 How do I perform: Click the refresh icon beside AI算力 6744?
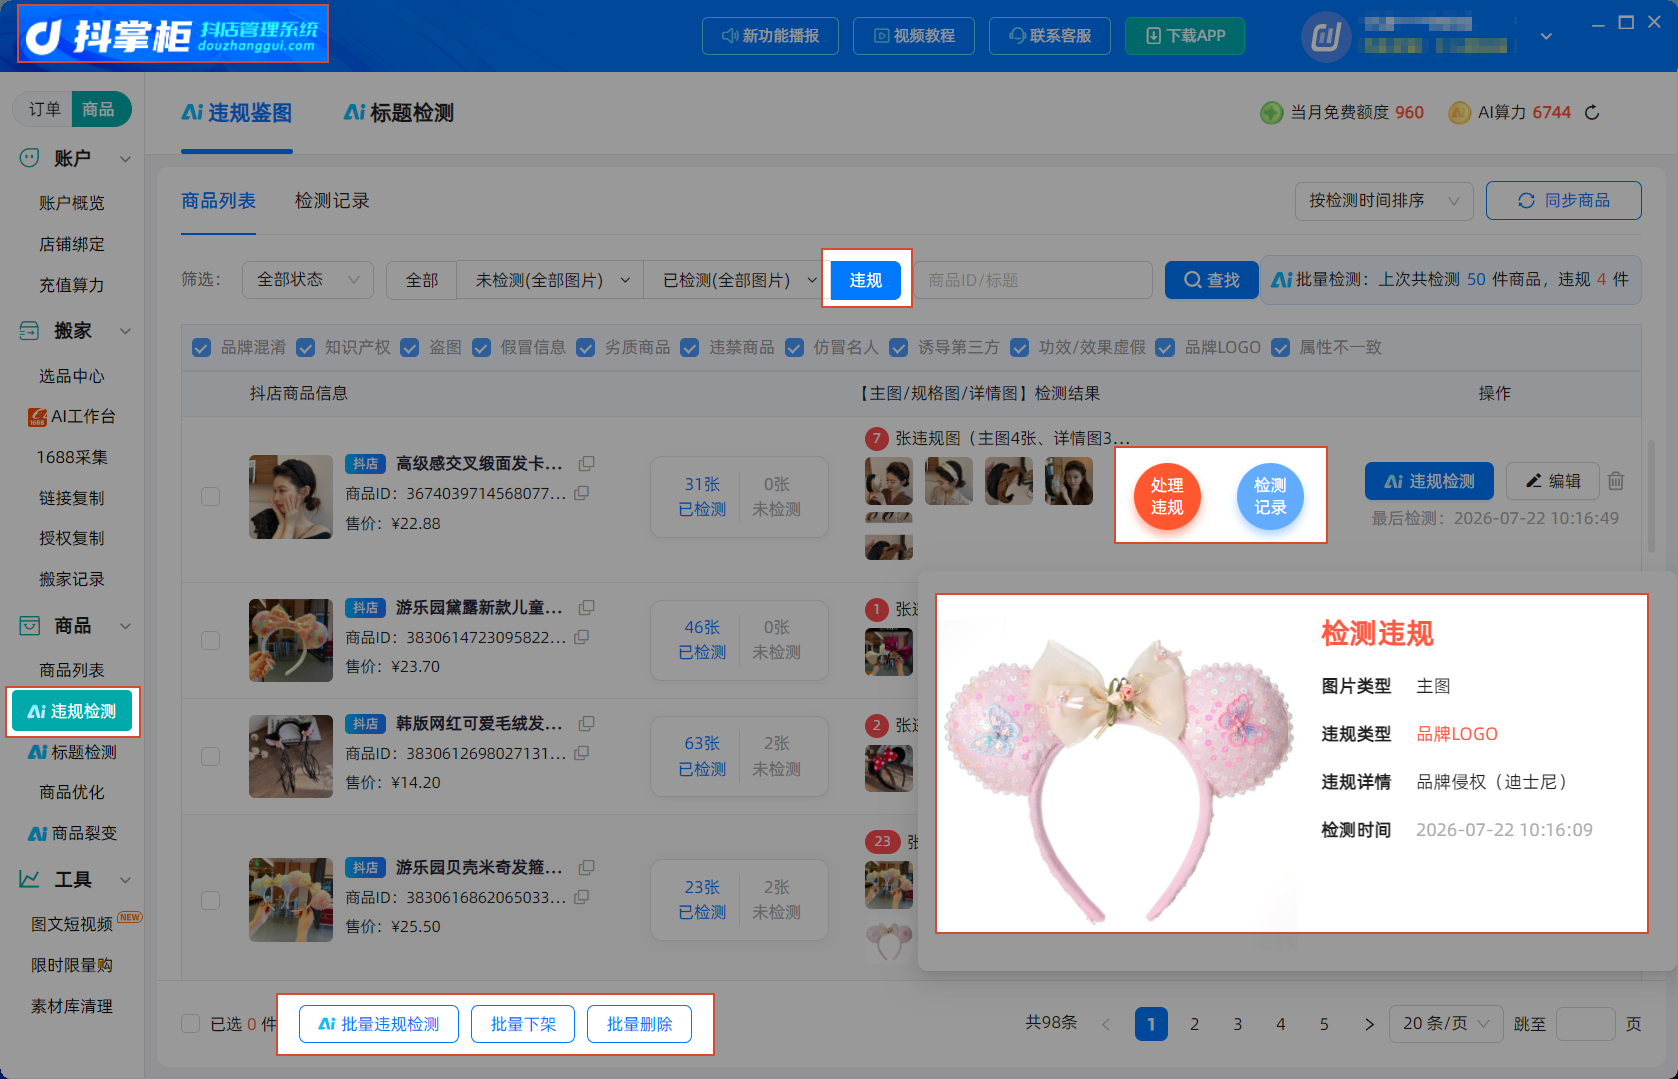1592,113
